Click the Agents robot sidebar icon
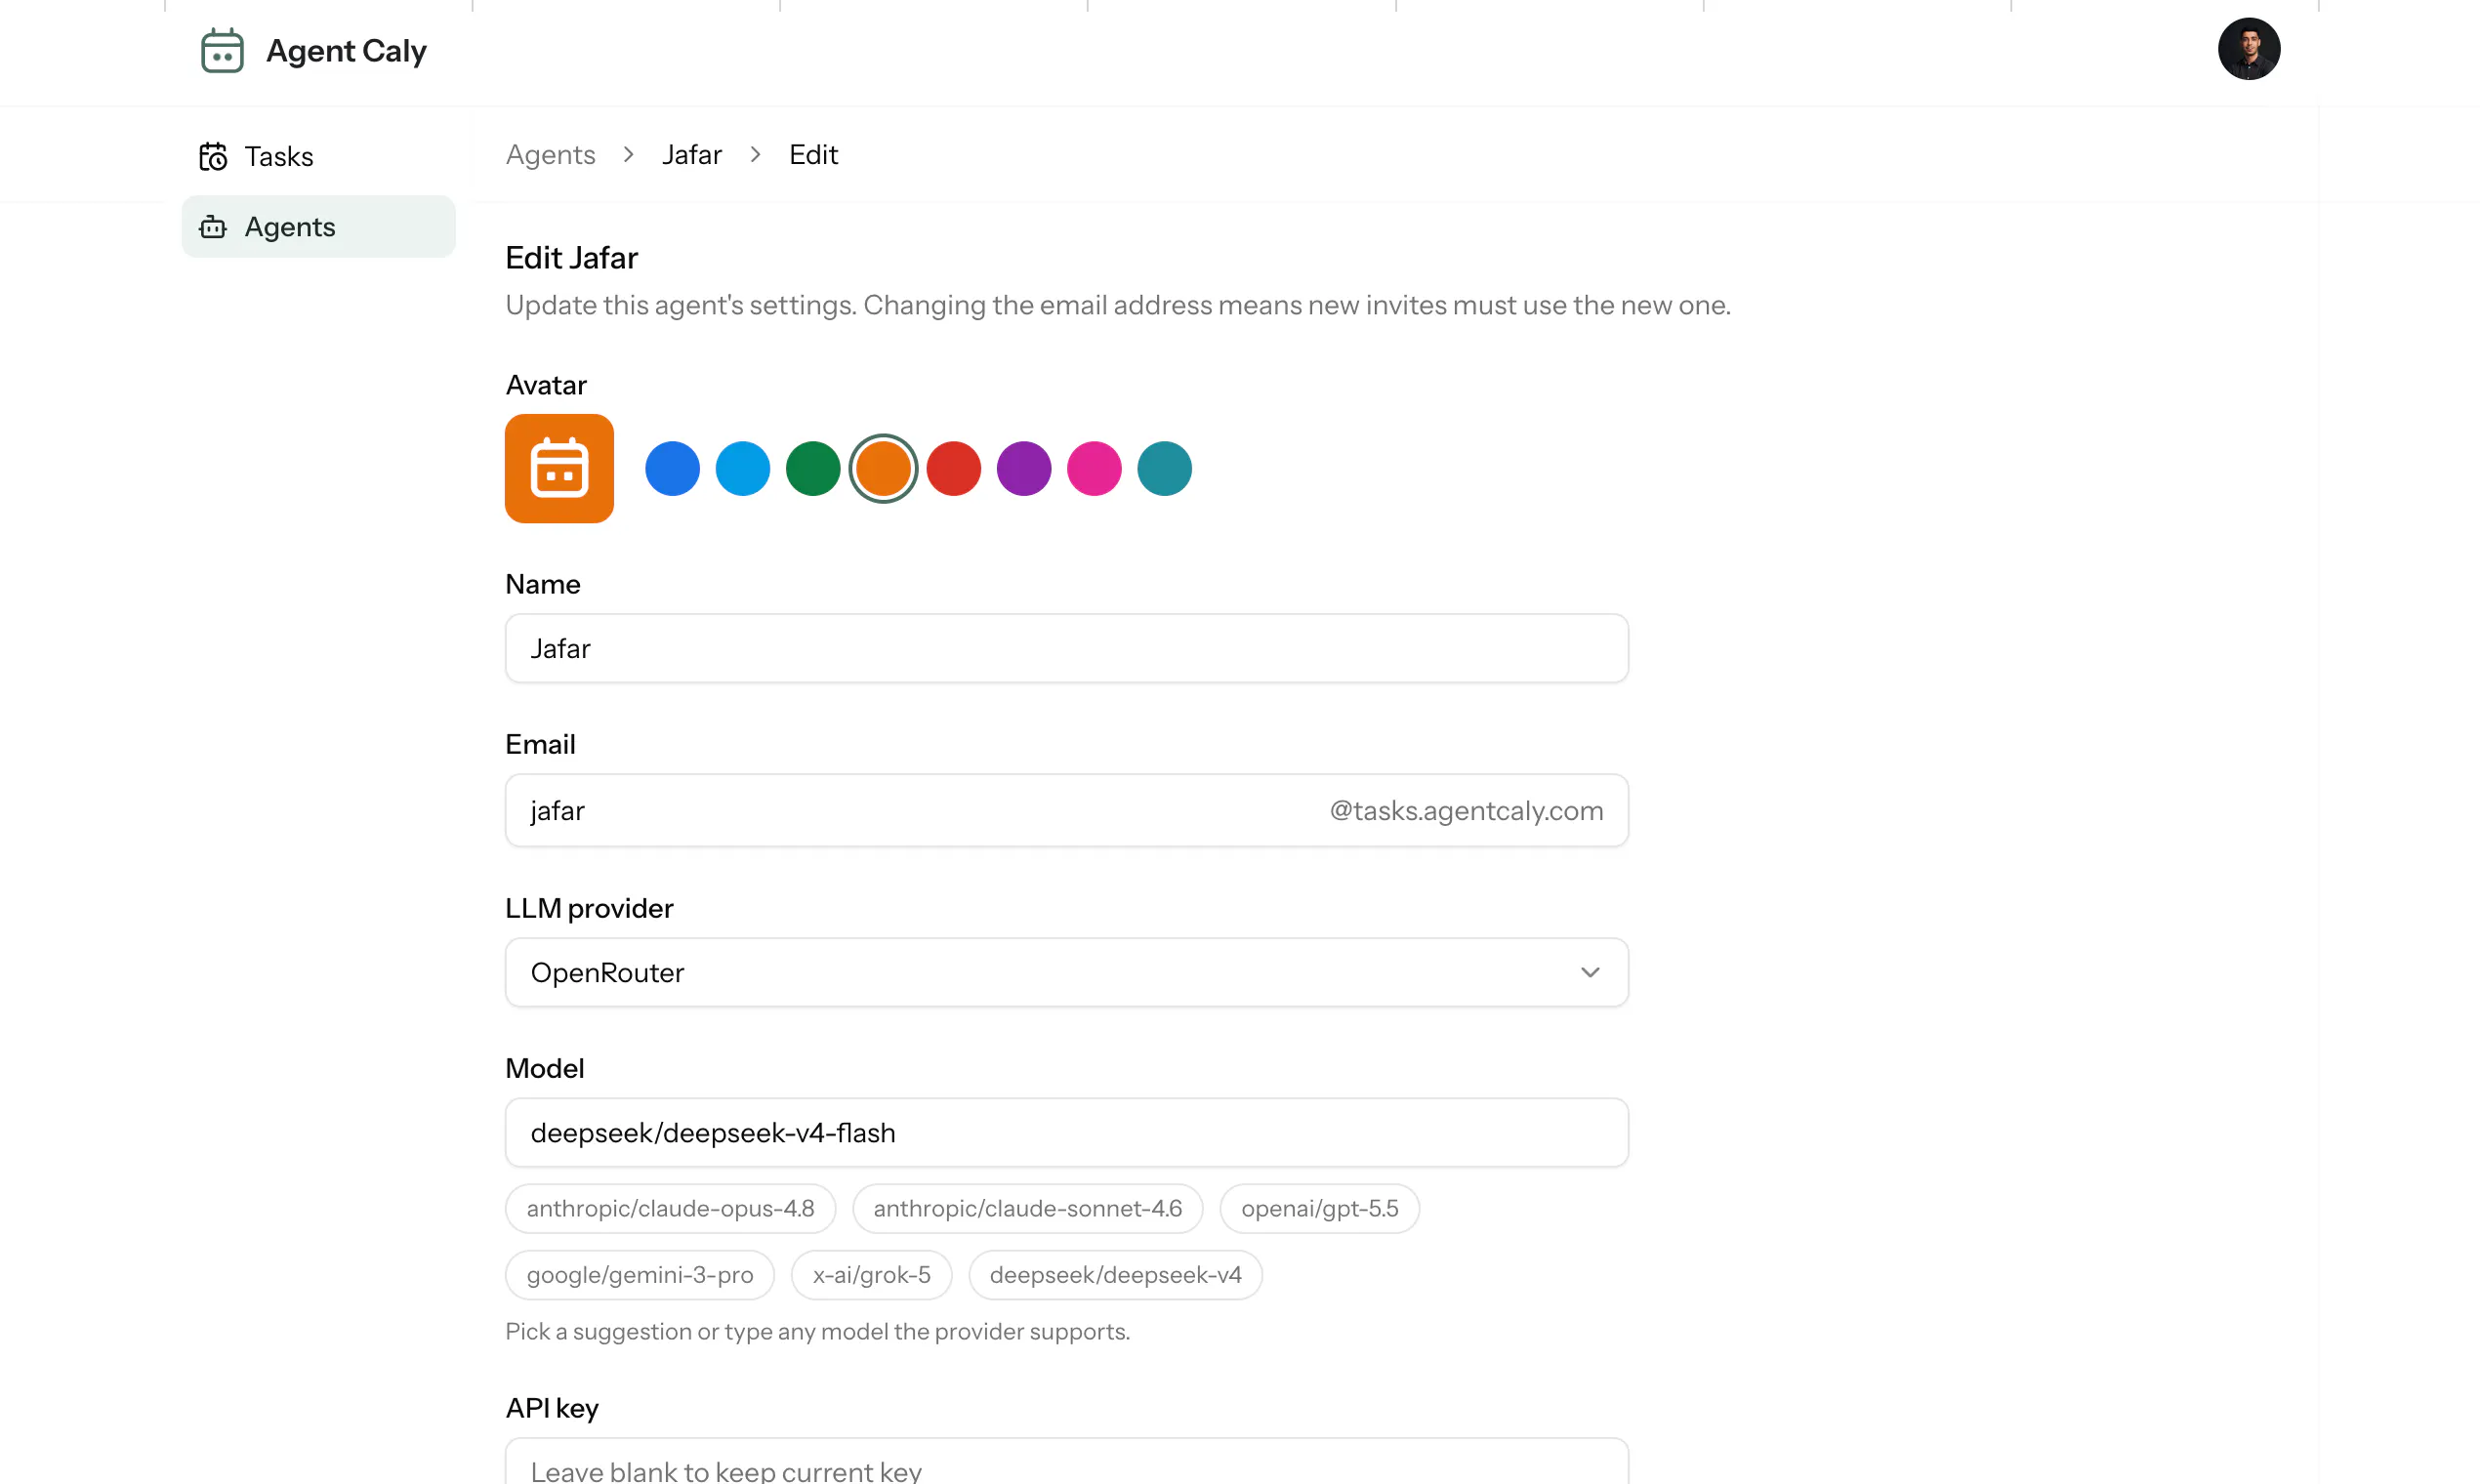This screenshot has width=2480, height=1484. (213, 227)
